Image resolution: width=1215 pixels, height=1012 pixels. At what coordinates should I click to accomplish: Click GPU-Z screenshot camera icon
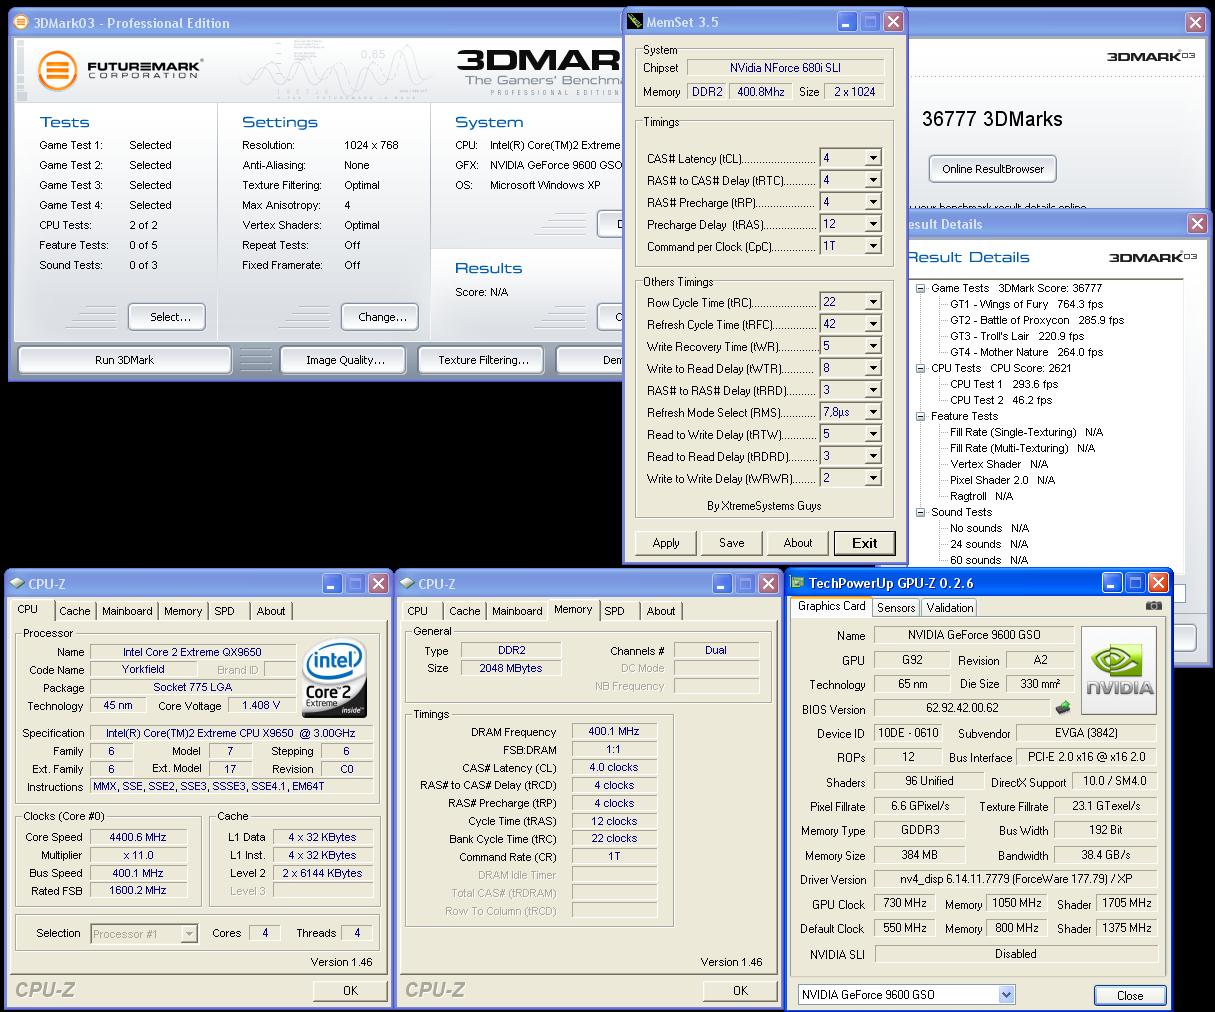(1154, 606)
